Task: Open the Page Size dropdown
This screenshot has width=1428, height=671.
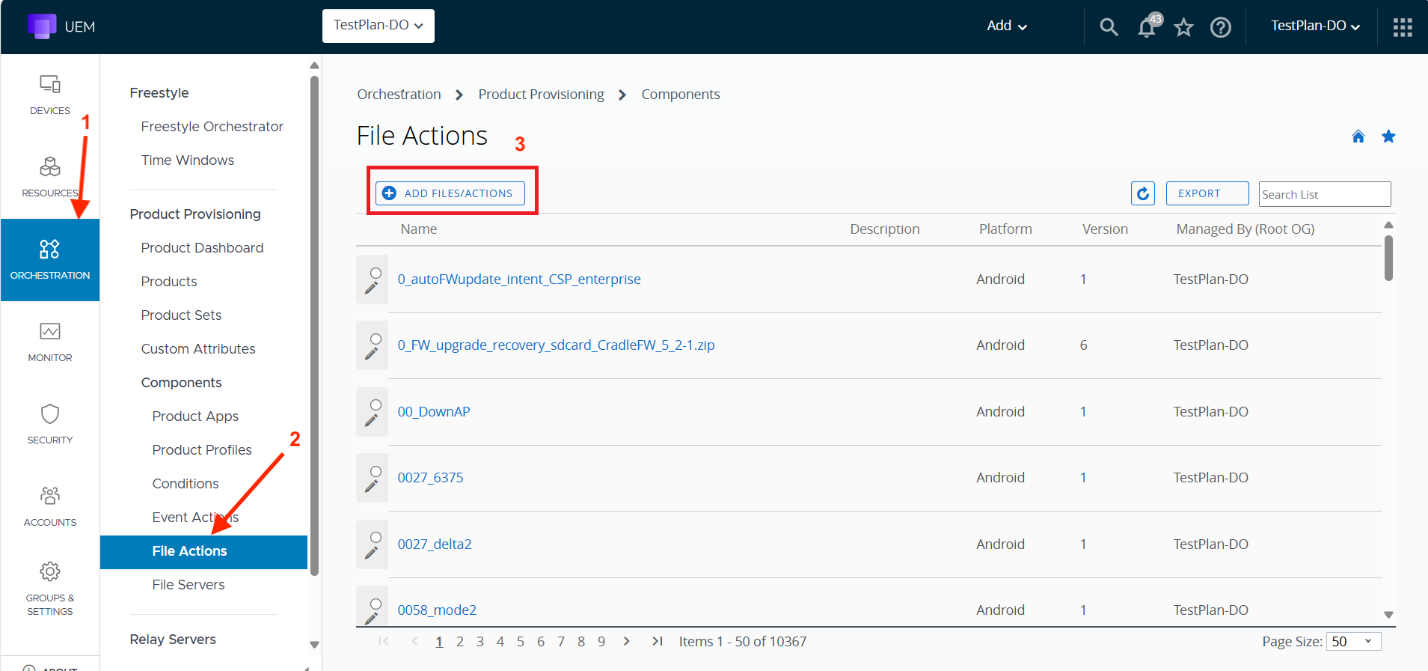Action: tap(1354, 641)
